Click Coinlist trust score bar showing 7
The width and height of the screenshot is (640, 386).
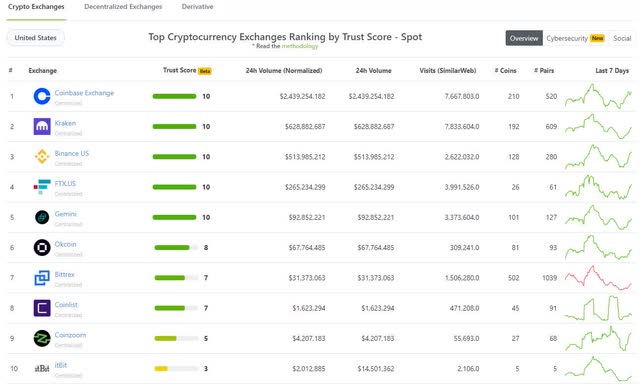tap(176, 308)
